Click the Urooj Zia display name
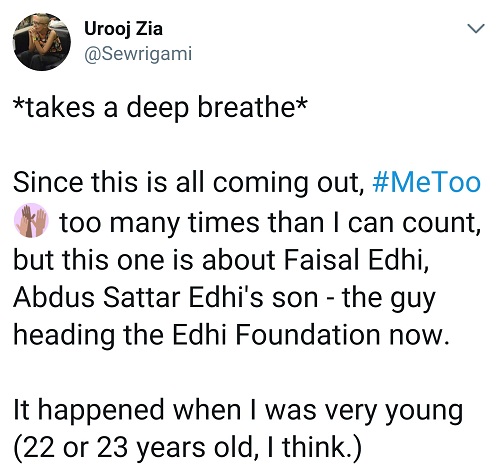Image resolution: width=500 pixels, height=476 pixels. coord(123,29)
